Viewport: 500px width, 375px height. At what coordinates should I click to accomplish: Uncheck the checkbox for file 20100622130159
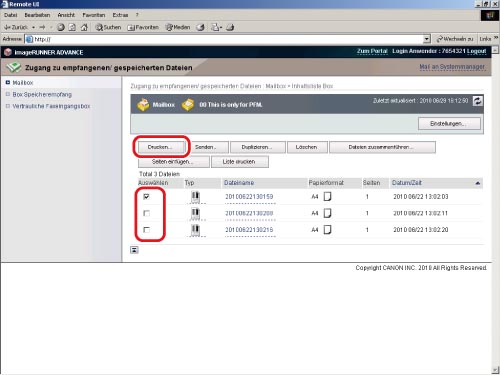[146, 197]
